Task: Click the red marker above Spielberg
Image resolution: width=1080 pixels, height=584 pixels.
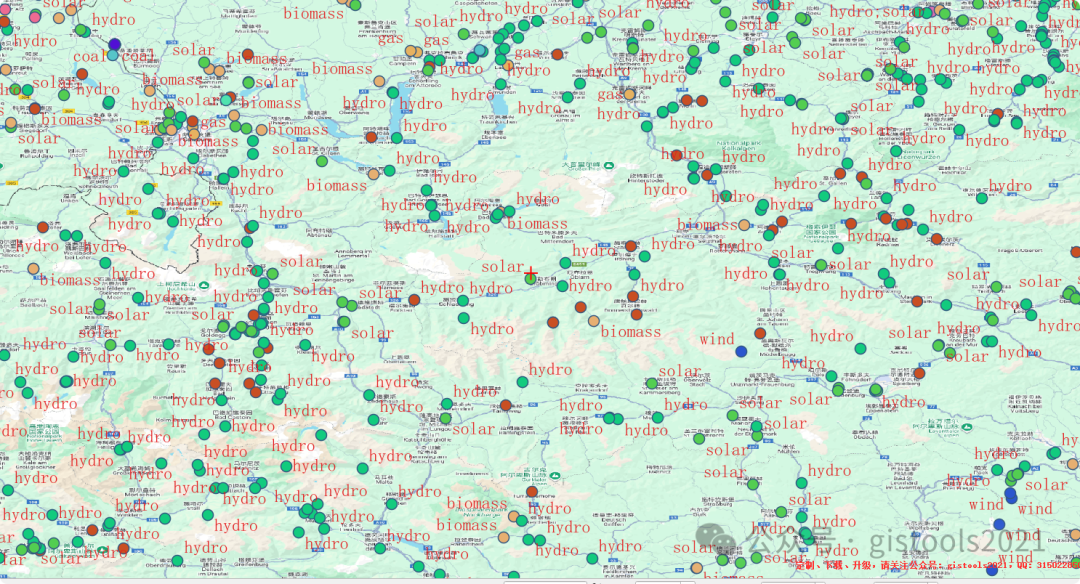Action: tap(920, 373)
